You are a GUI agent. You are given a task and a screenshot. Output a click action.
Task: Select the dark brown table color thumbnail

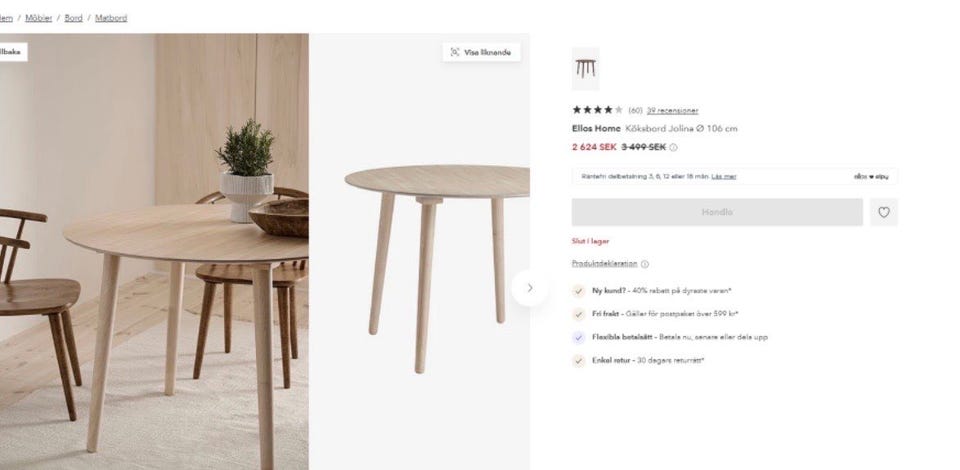point(585,69)
